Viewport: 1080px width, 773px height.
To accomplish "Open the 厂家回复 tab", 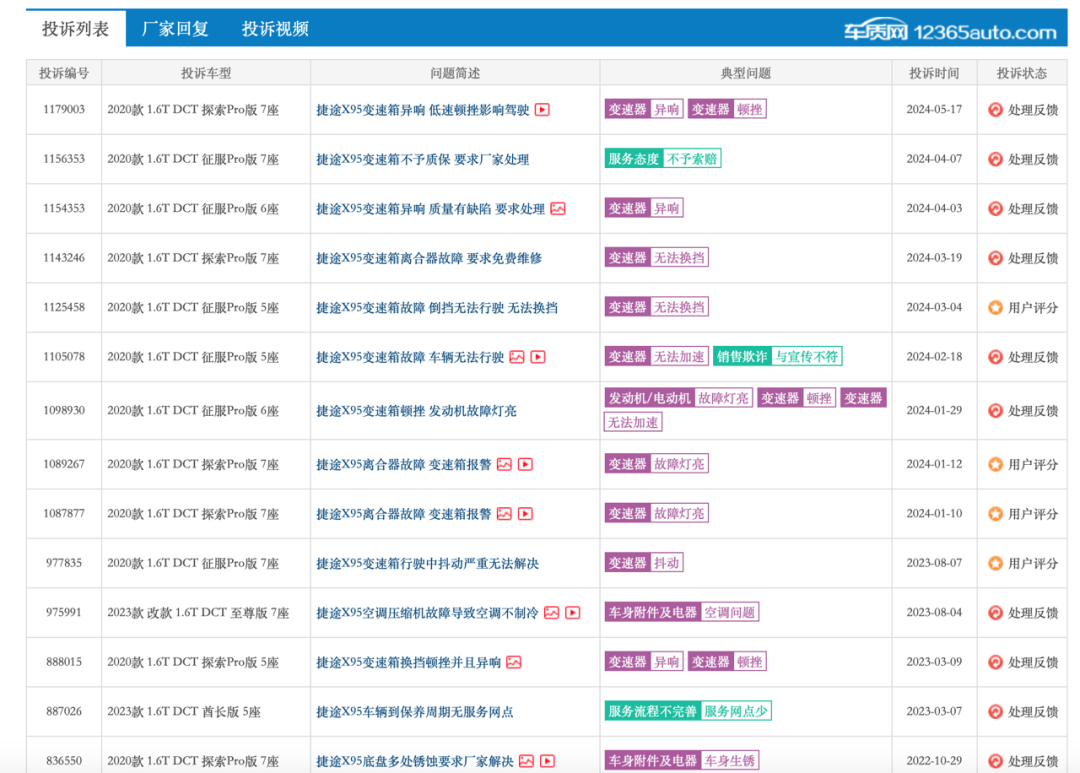I will click(175, 29).
